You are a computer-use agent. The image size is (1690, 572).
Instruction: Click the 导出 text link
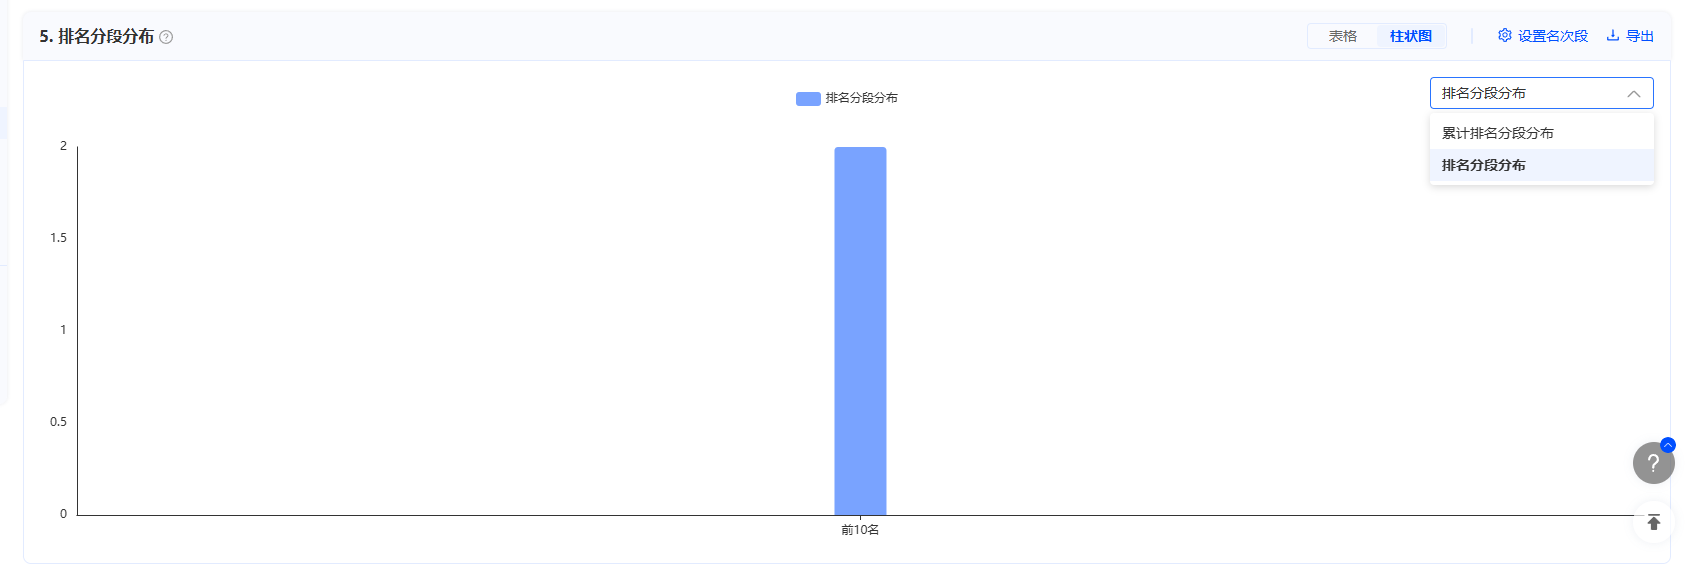[x=1639, y=36]
